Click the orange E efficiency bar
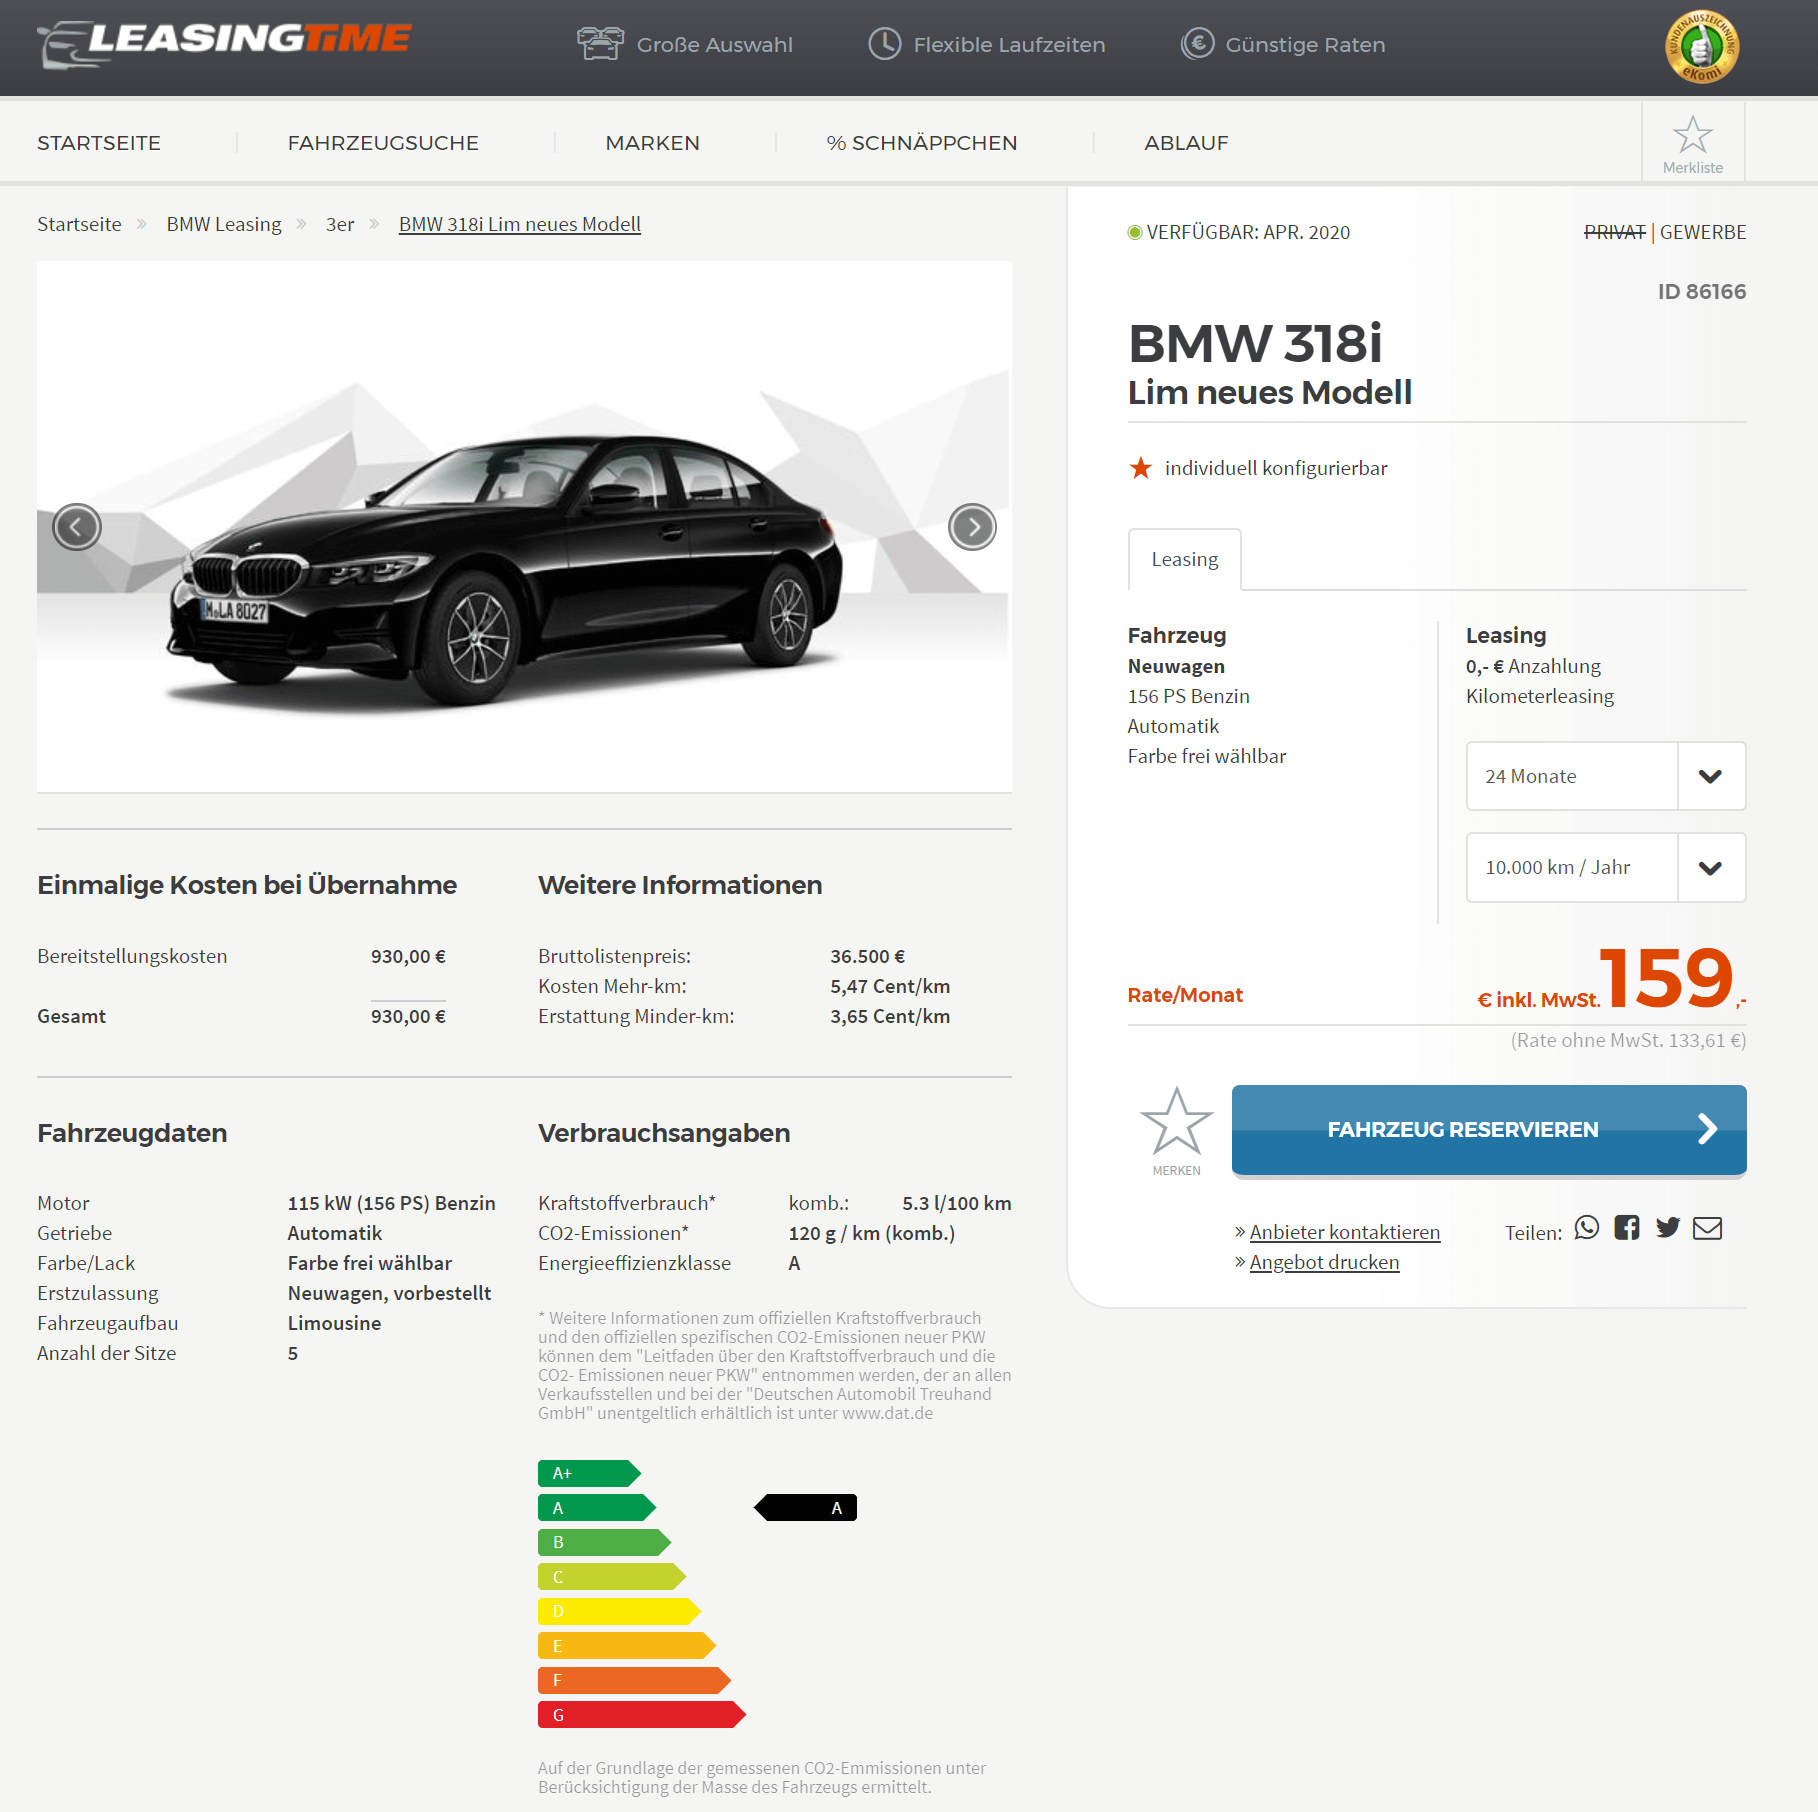This screenshot has height=1812, width=1818. [627, 1646]
